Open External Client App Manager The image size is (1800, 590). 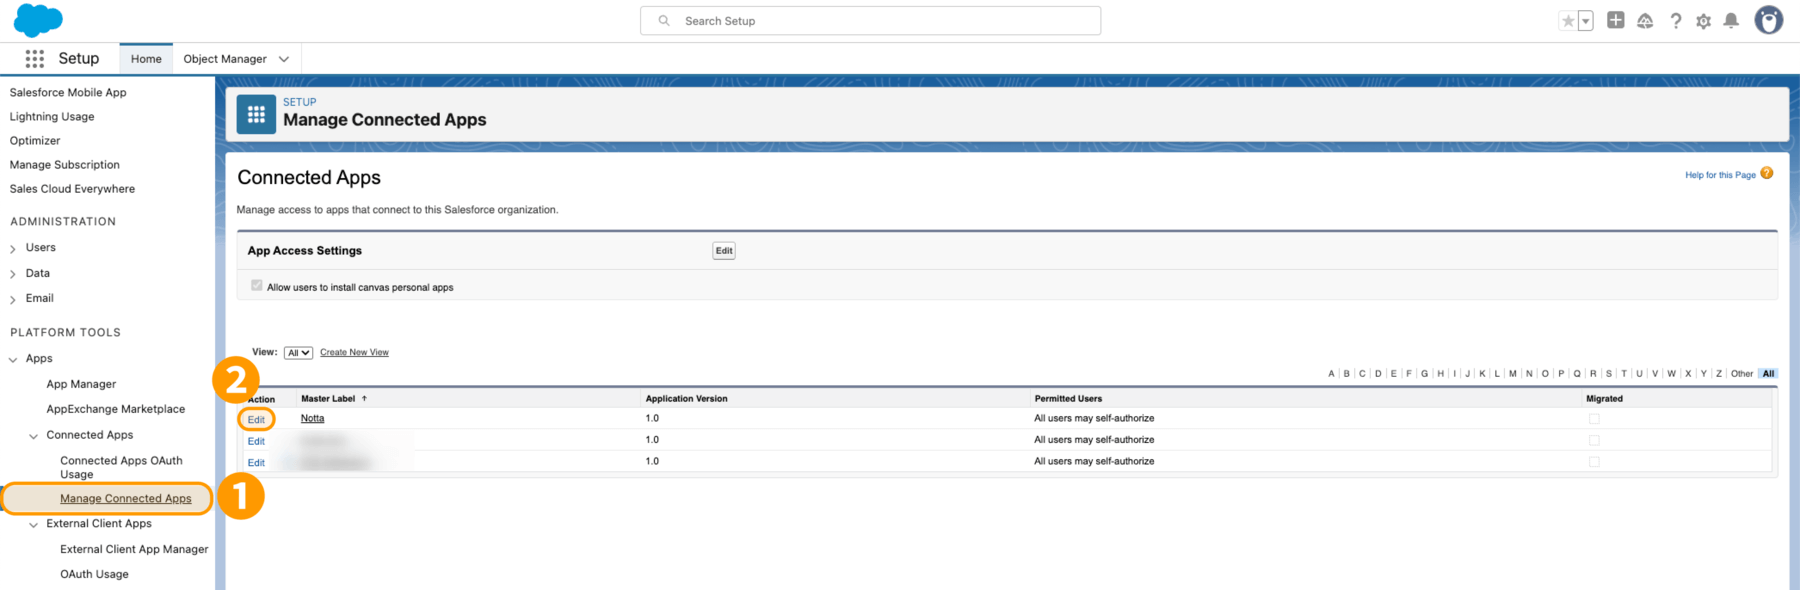tap(134, 549)
